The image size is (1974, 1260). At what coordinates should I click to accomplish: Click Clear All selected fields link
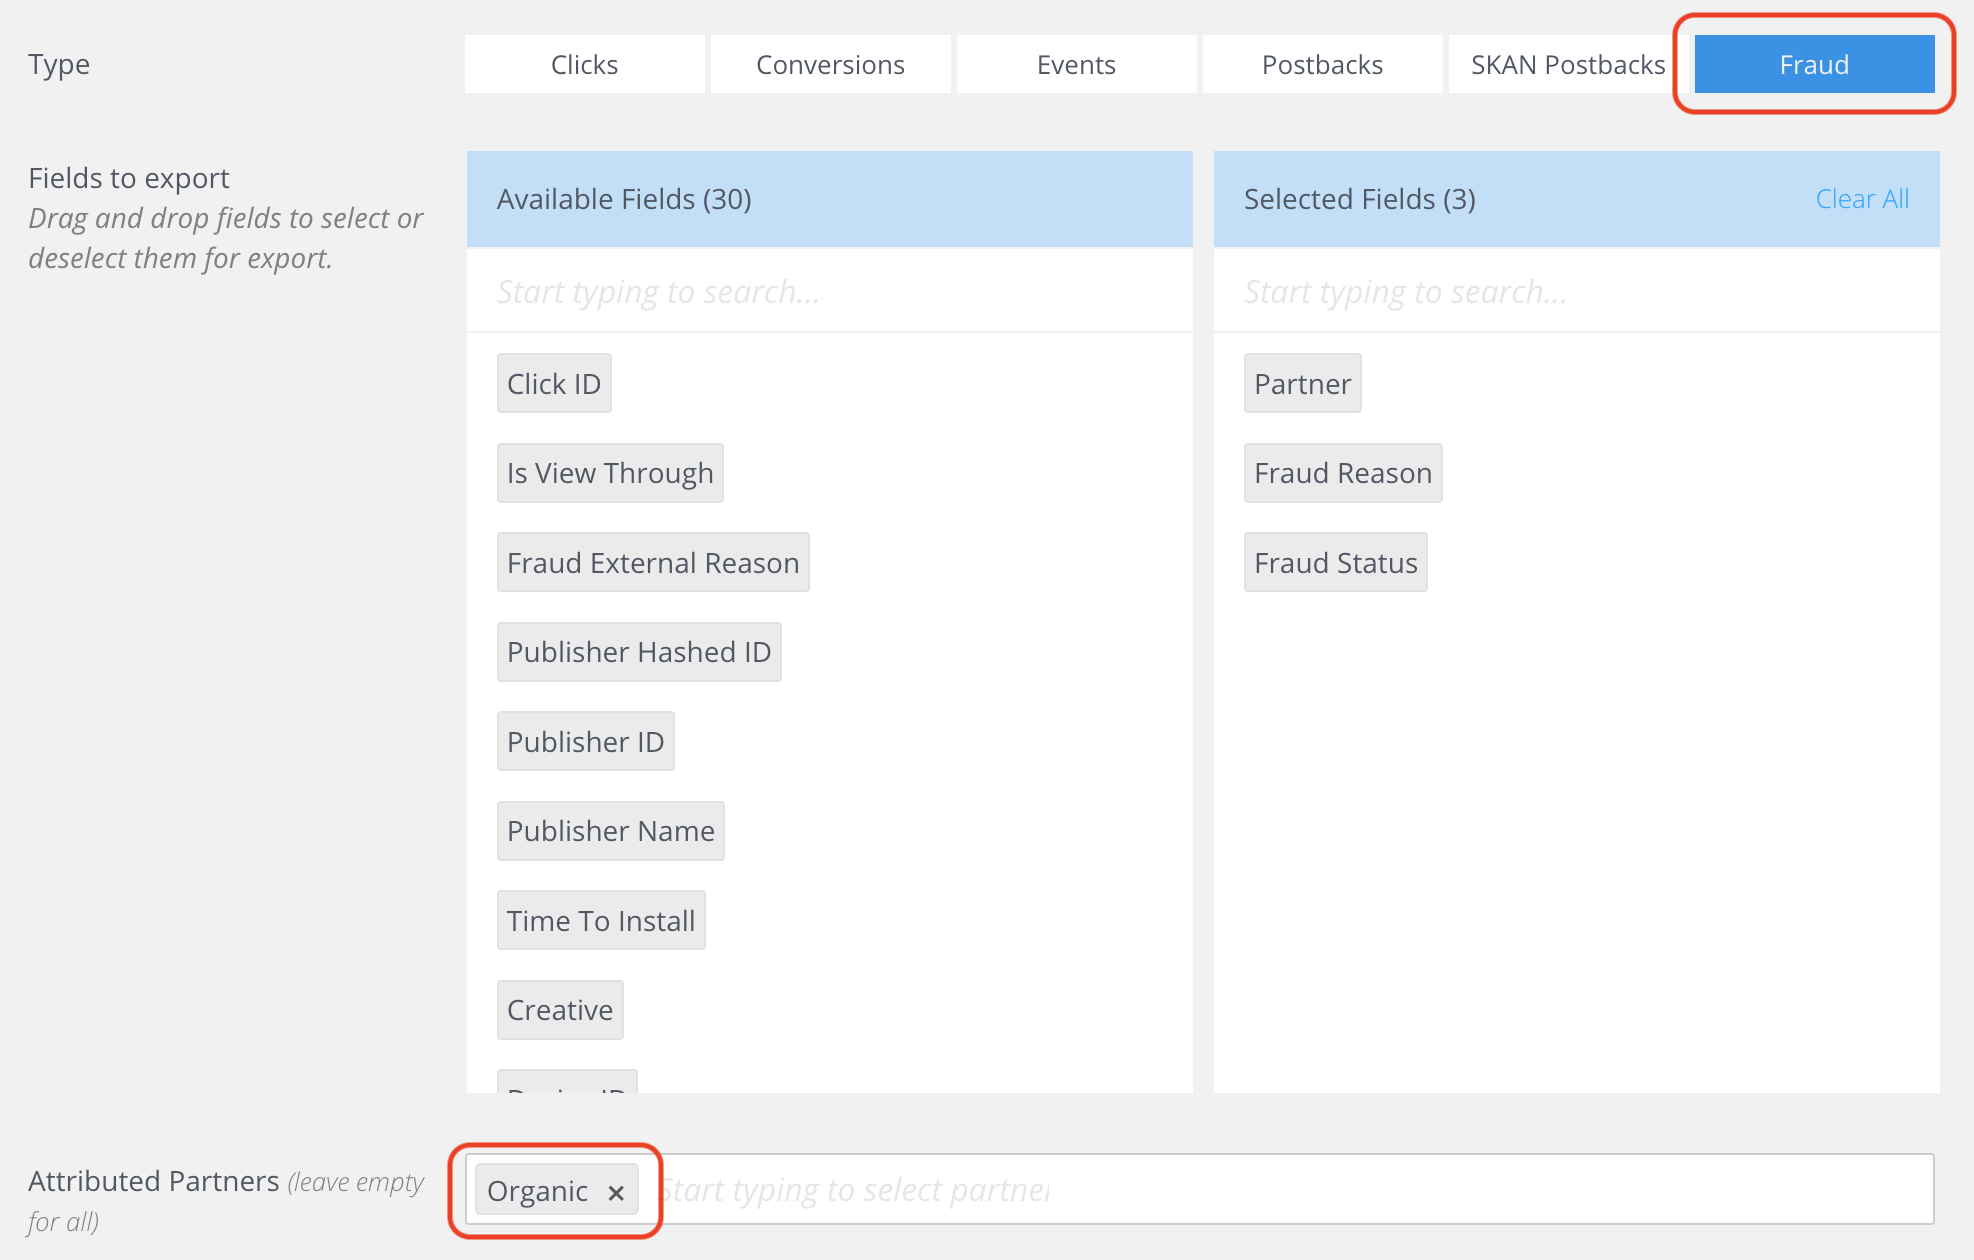tap(1861, 199)
